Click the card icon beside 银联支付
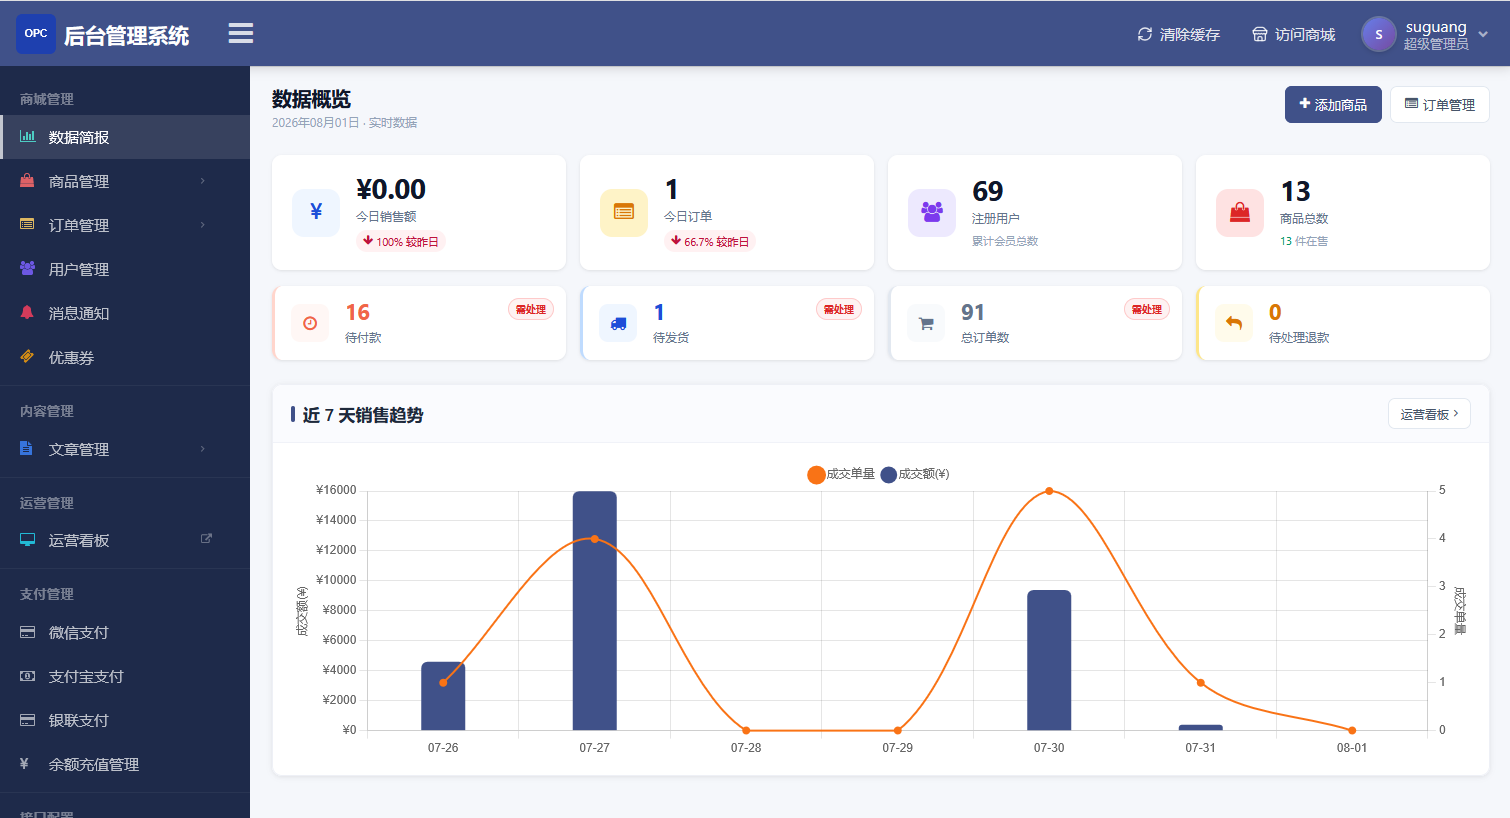The height and width of the screenshot is (818, 1510). [x=28, y=720]
